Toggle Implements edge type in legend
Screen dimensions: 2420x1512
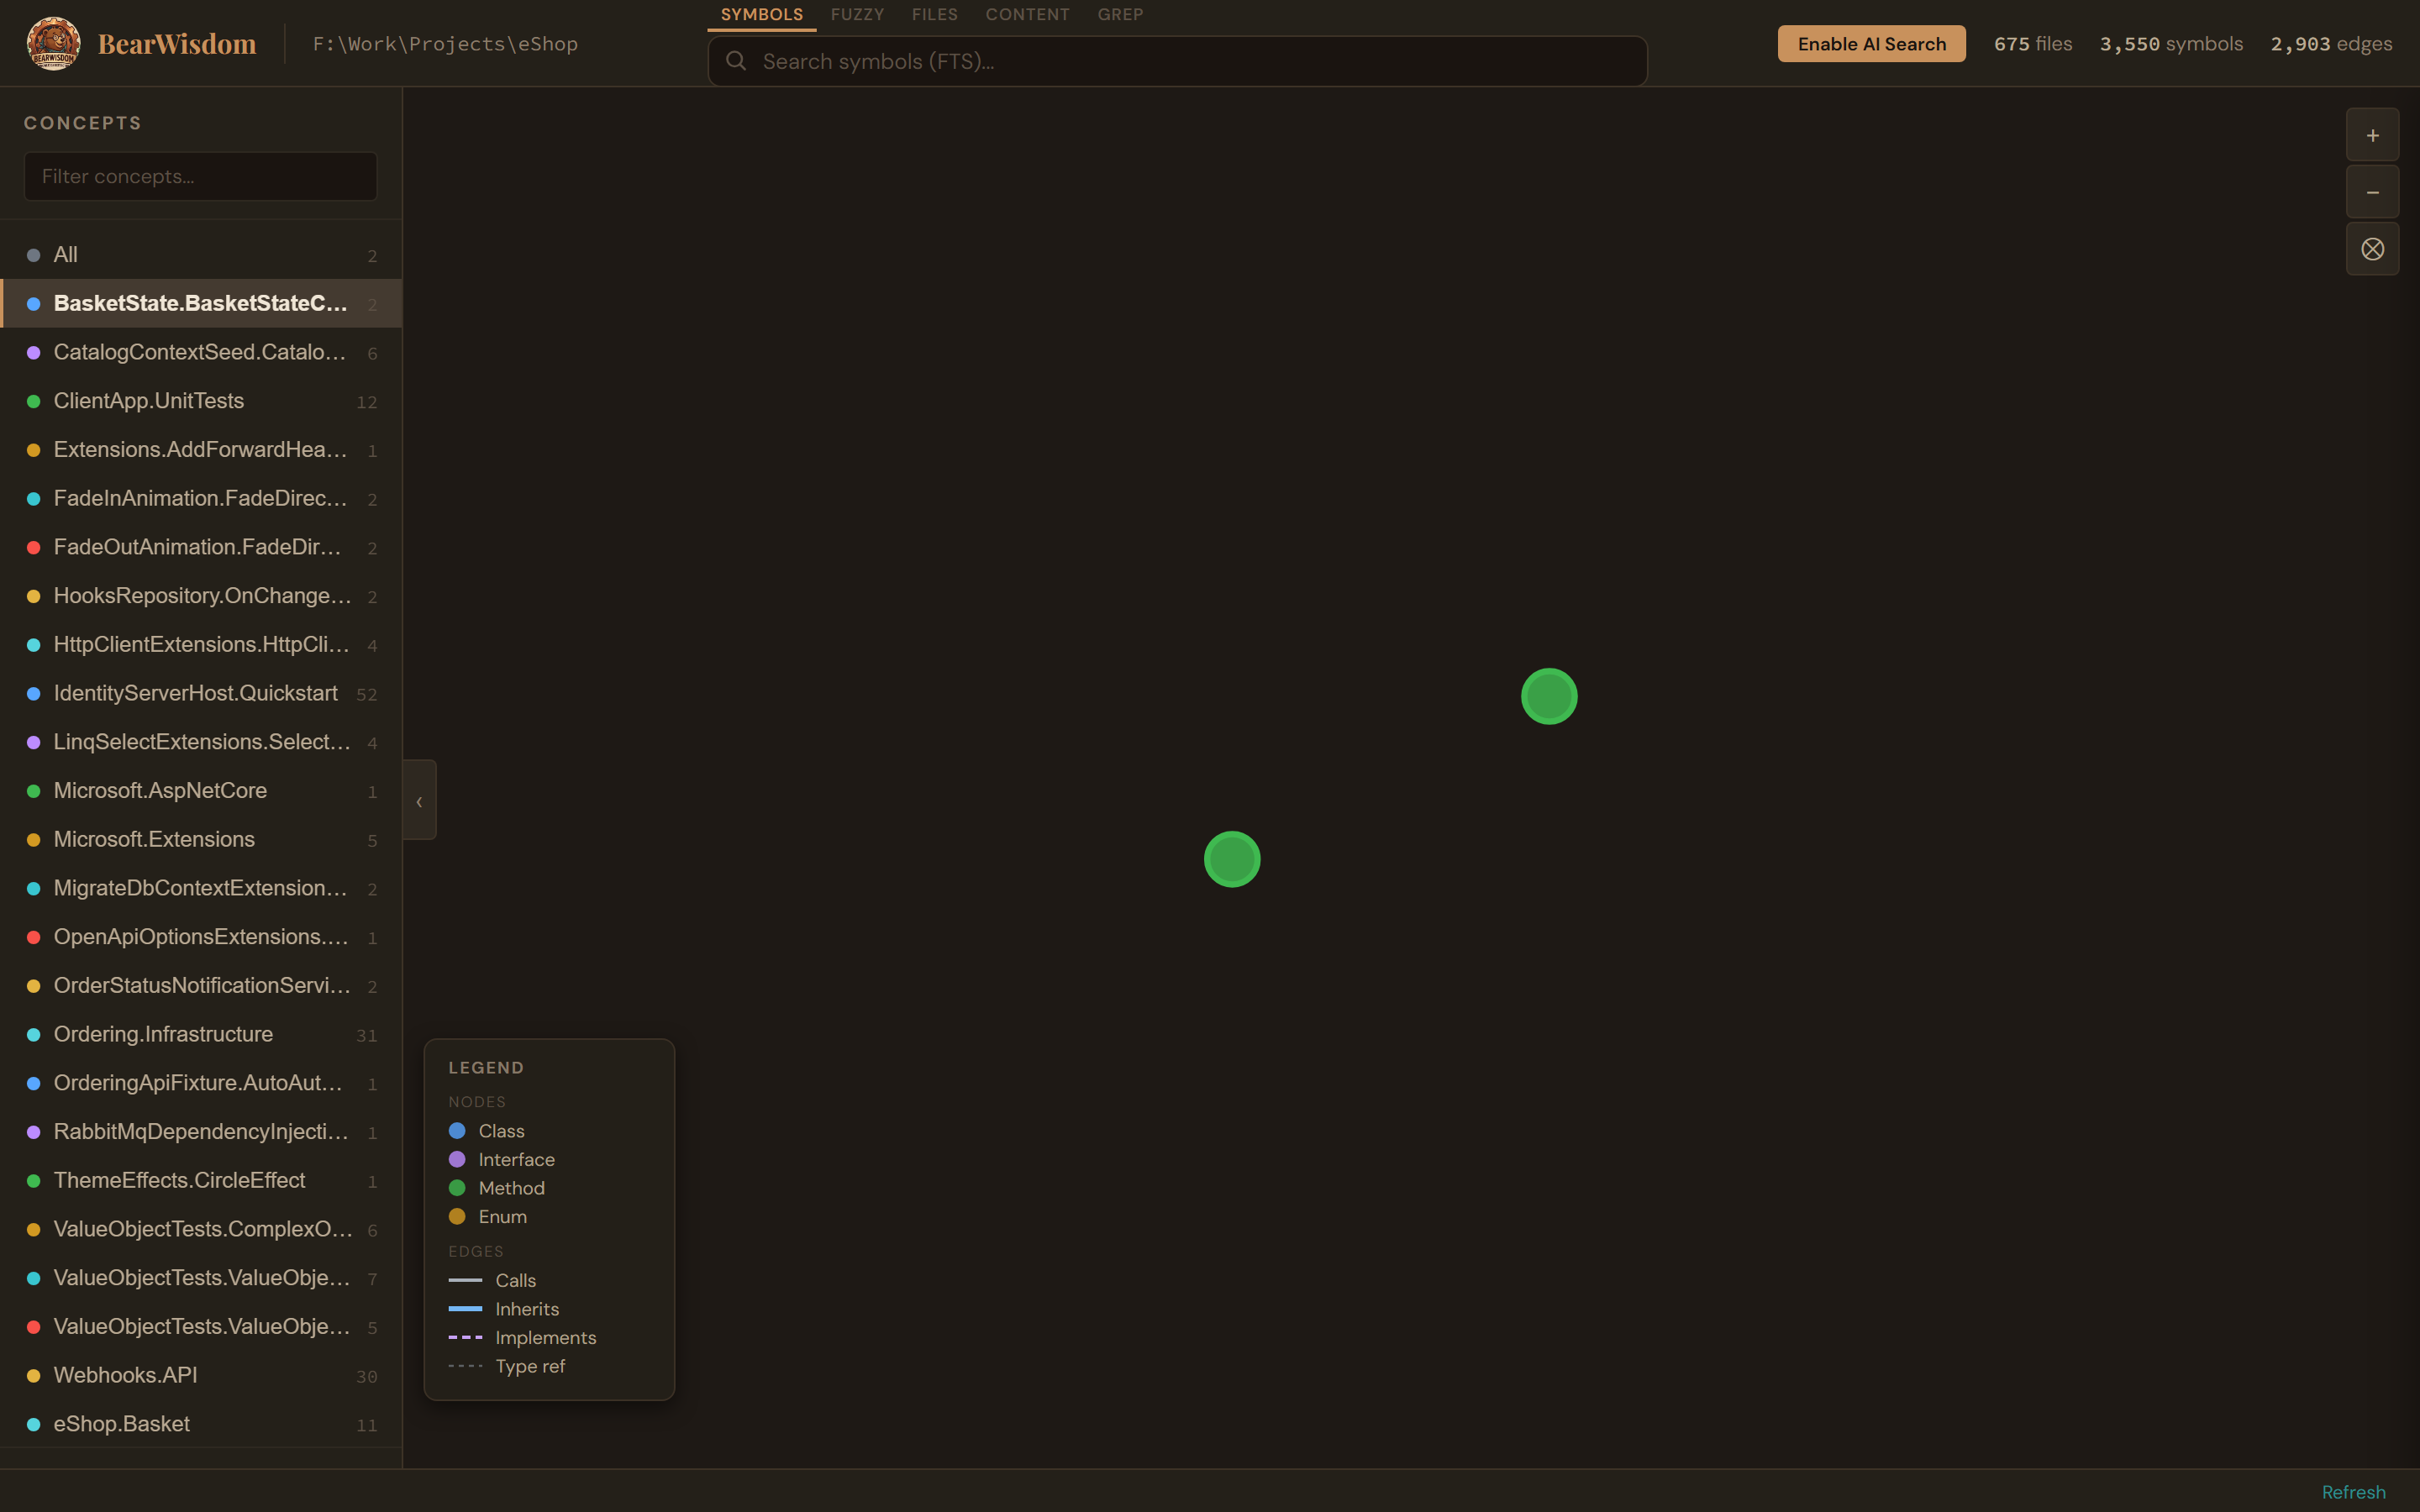(465, 1338)
